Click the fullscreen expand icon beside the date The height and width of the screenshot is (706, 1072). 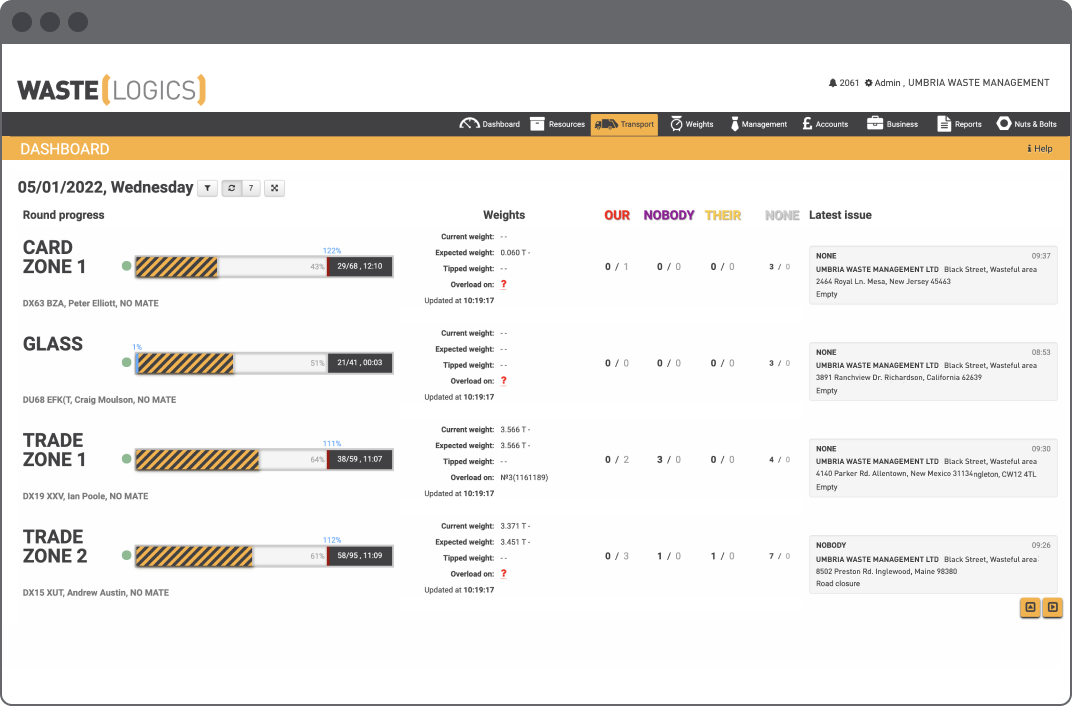(274, 188)
